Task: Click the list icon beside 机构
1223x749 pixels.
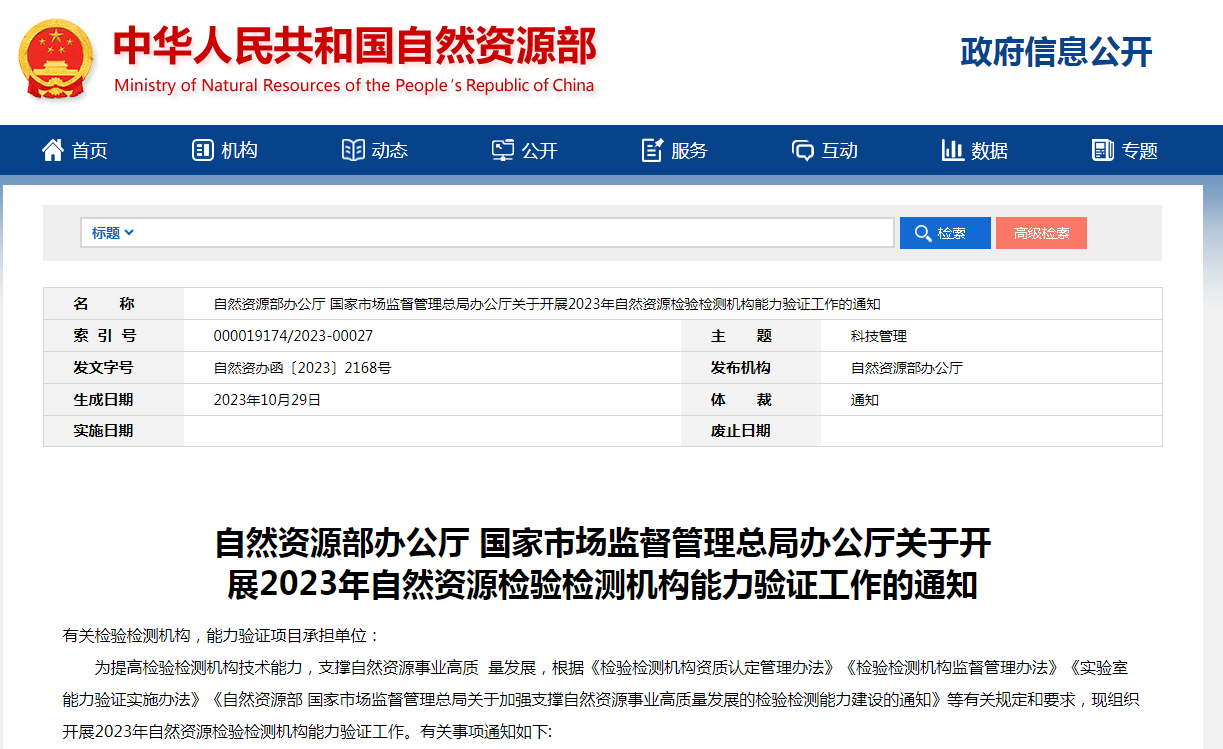Action: click(202, 150)
